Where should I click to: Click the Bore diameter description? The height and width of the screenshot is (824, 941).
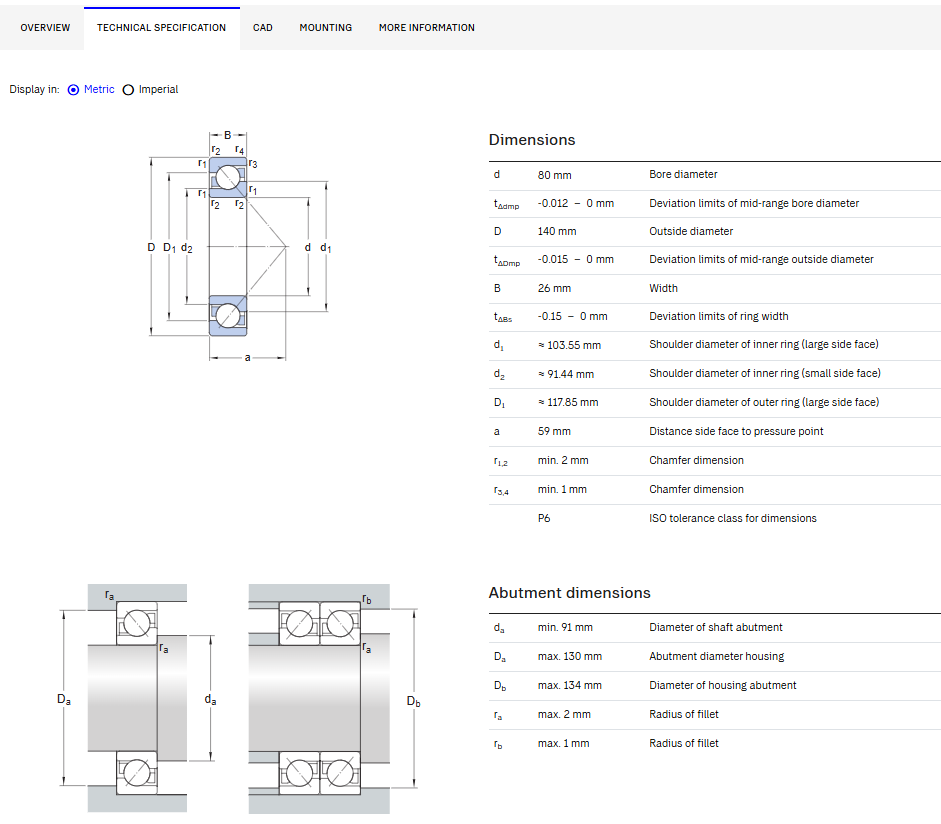[x=683, y=174]
